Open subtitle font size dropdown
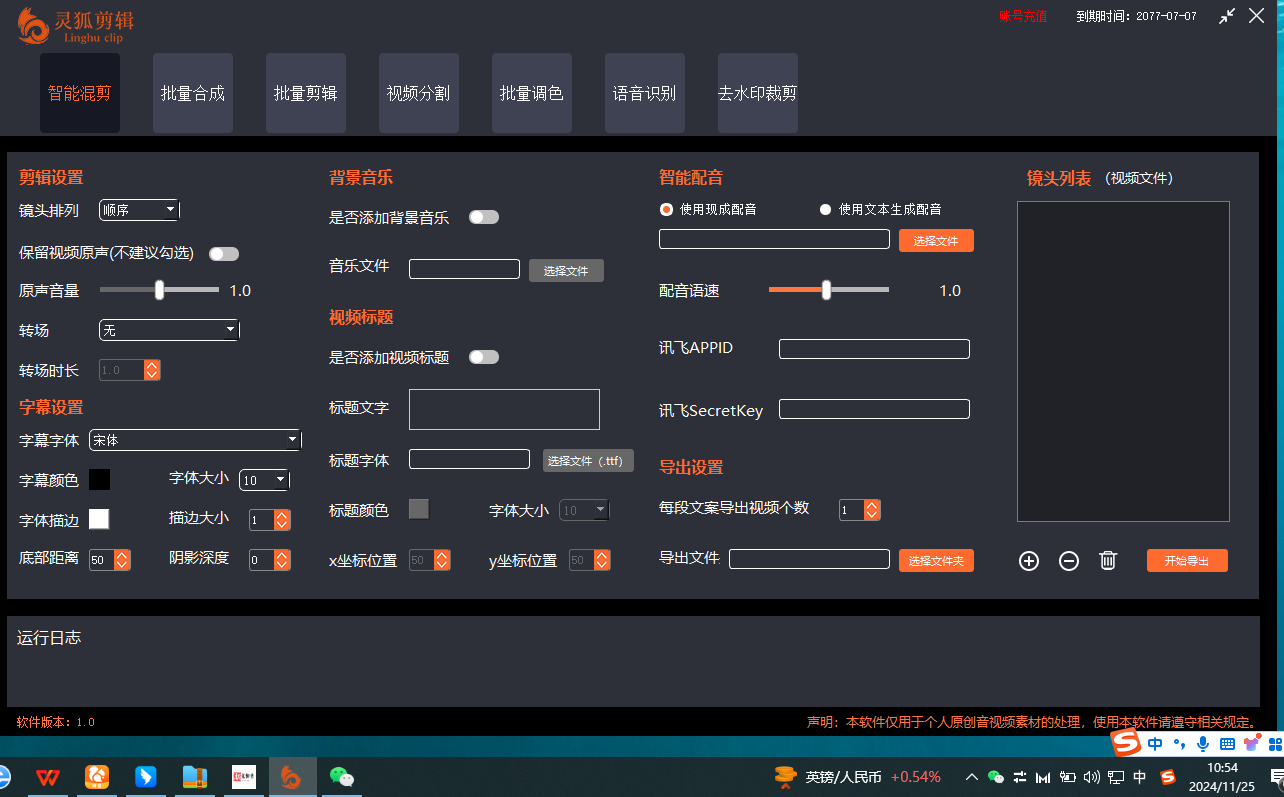The height and width of the screenshot is (797, 1284). pyautogui.click(x=264, y=480)
